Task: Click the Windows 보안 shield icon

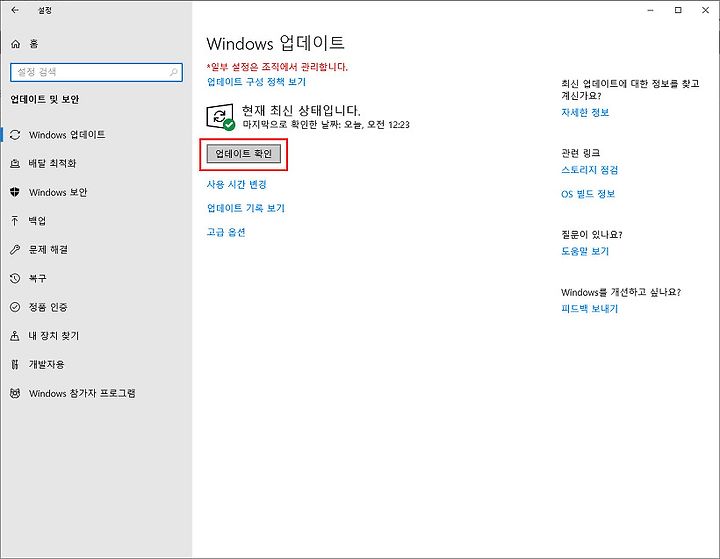Action: 15,192
